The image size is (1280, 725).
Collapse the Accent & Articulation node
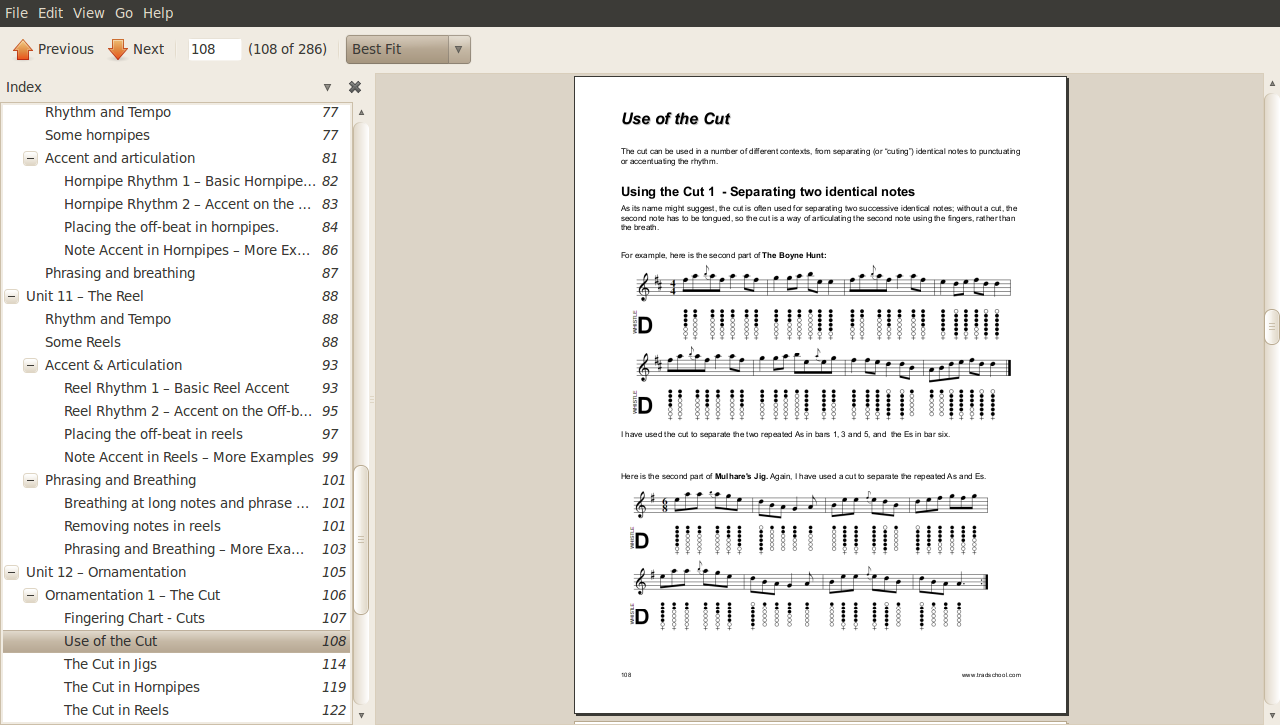30,365
